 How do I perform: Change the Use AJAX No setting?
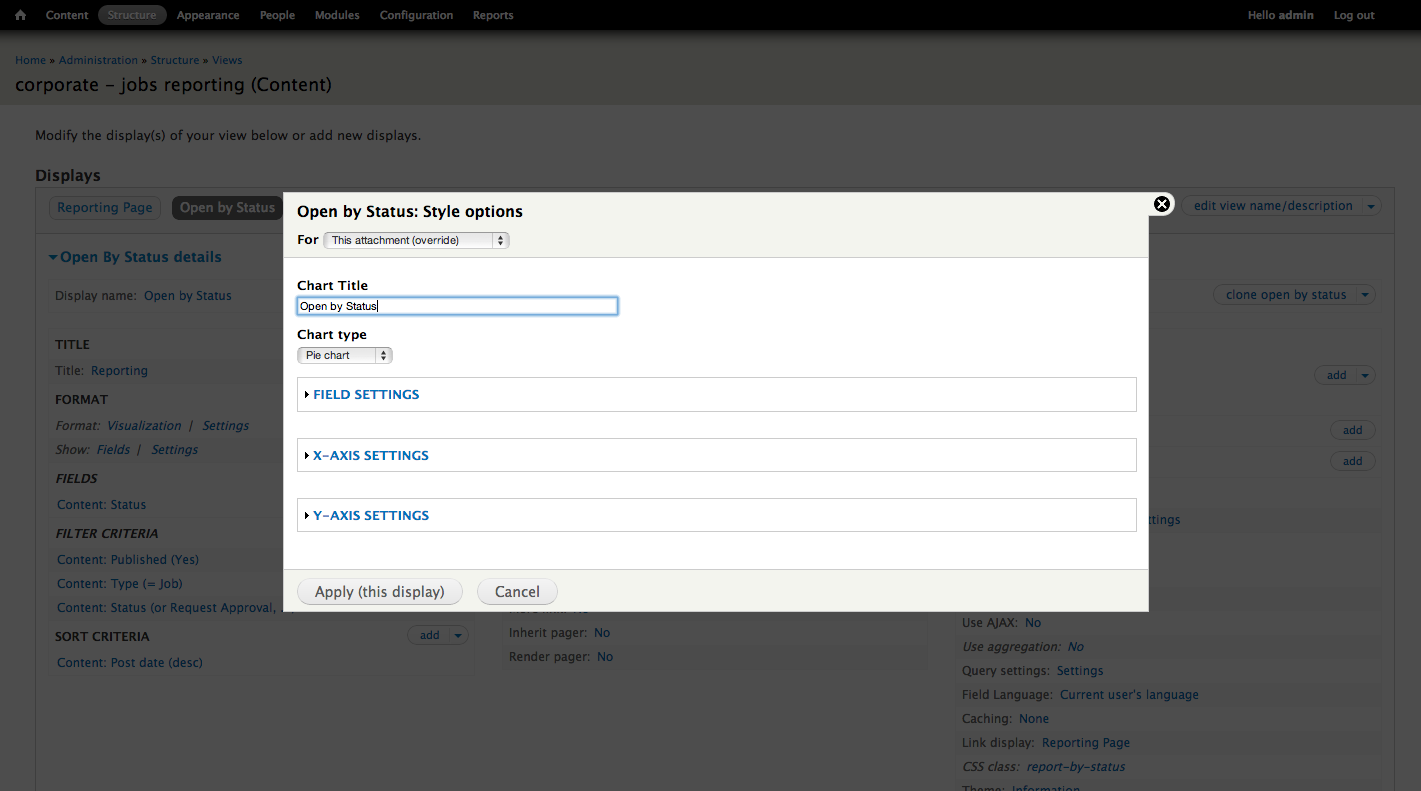point(1033,623)
